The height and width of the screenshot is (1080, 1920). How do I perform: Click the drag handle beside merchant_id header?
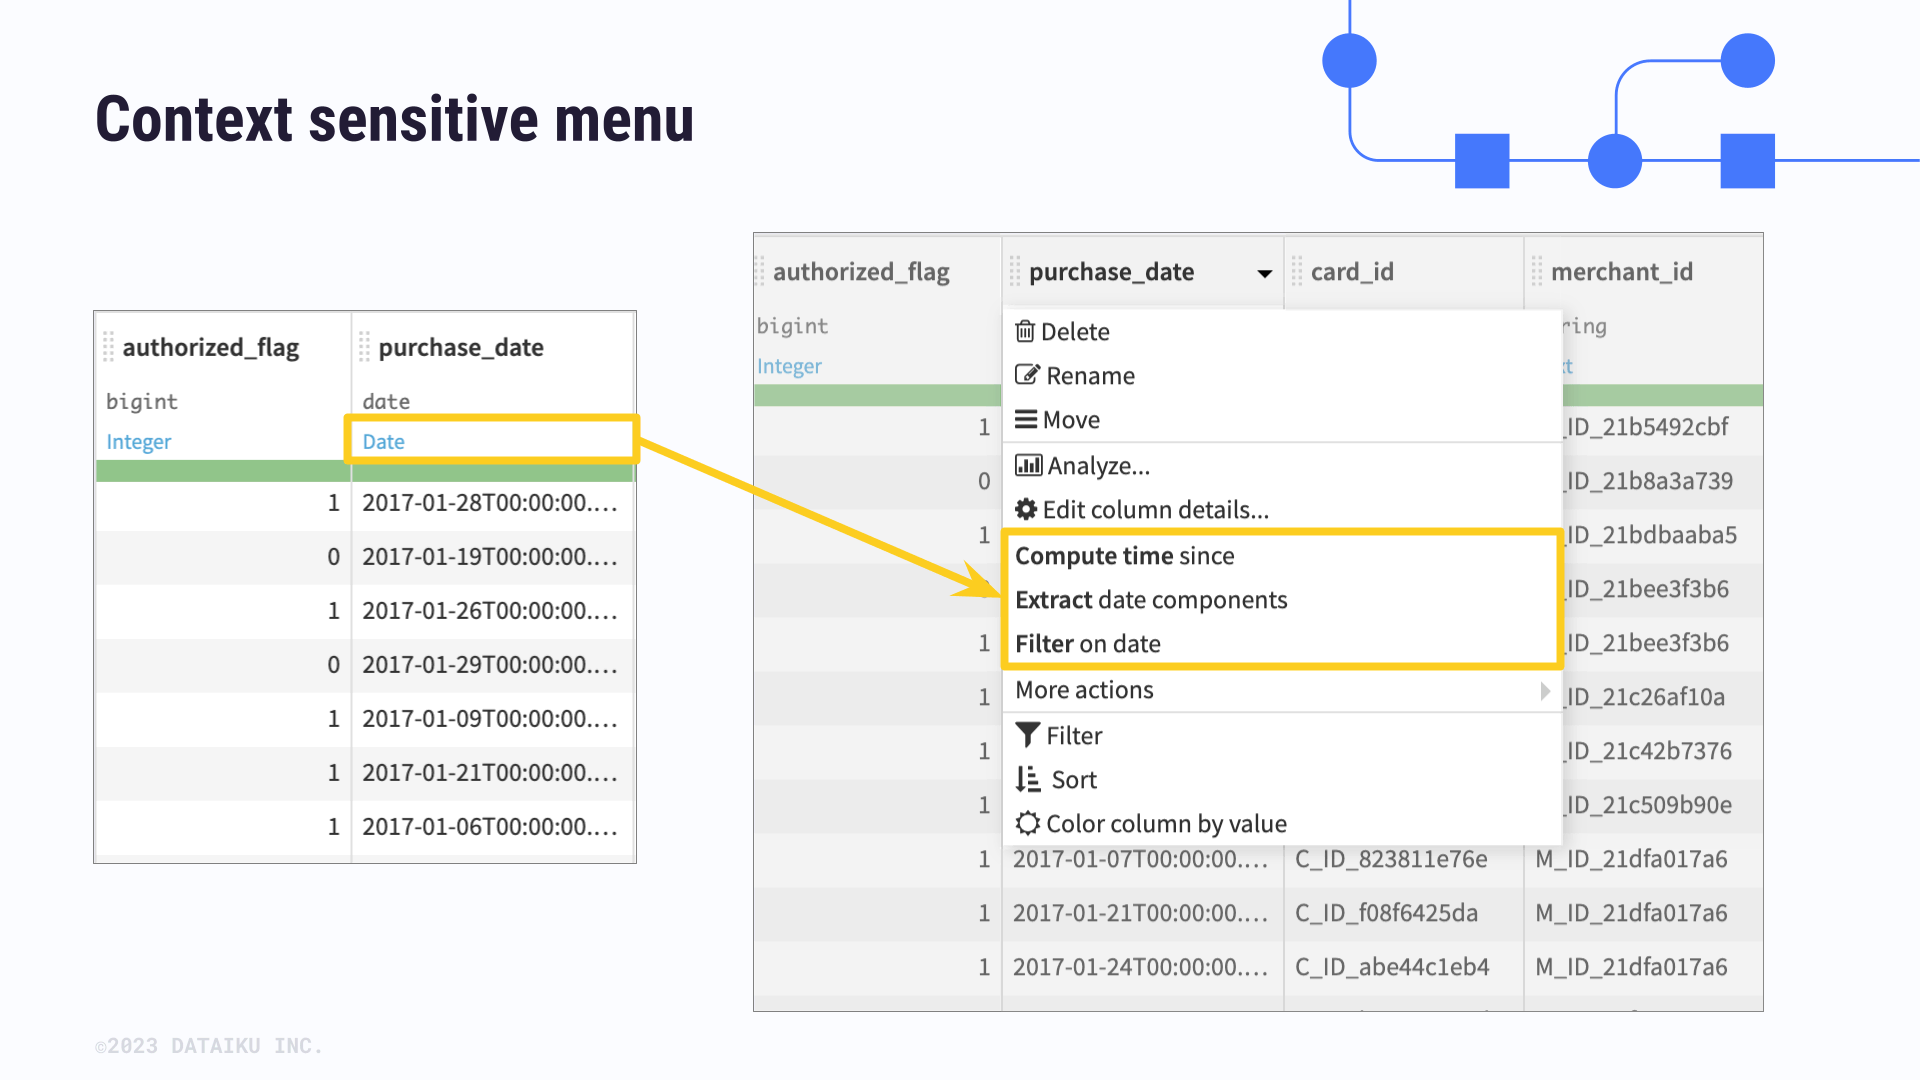tap(1535, 271)
